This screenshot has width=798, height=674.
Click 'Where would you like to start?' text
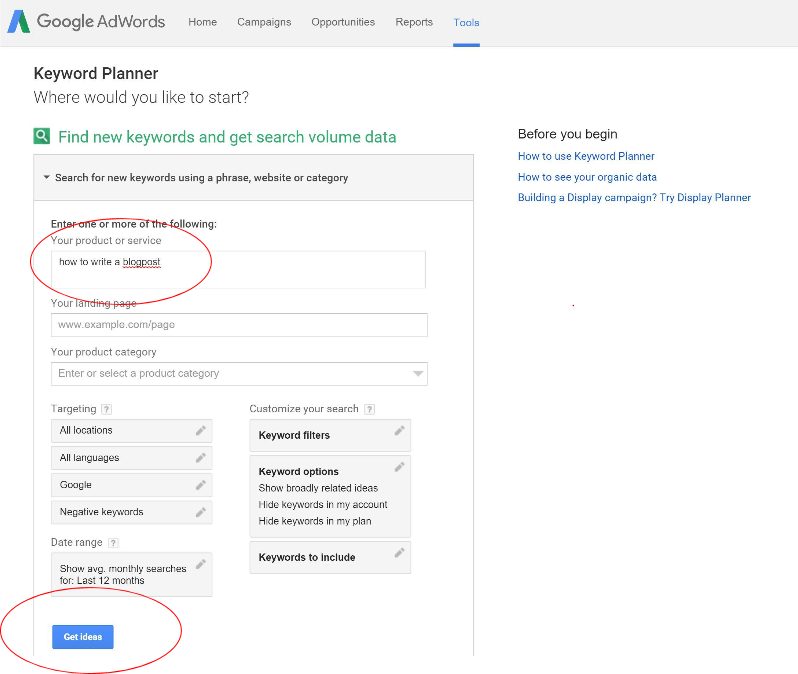[x=141, y=97]
